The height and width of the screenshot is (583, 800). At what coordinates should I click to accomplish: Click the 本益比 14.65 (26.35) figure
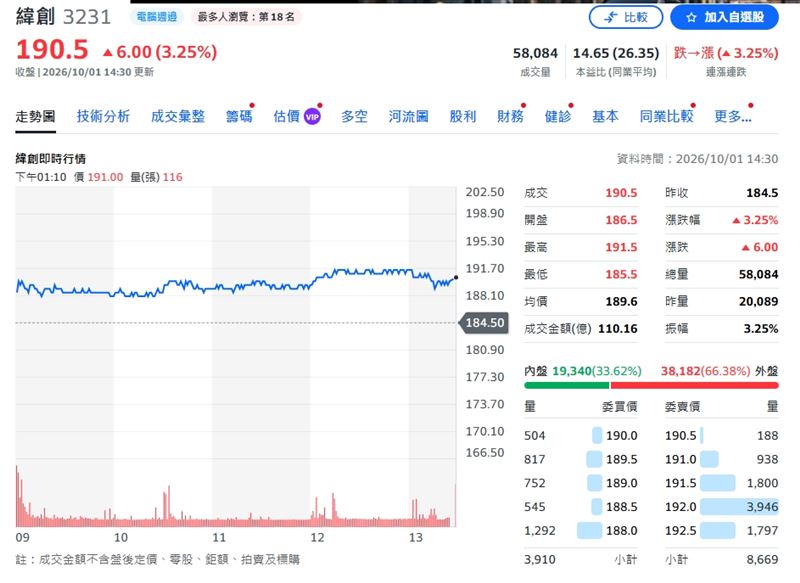click(616, 53)
